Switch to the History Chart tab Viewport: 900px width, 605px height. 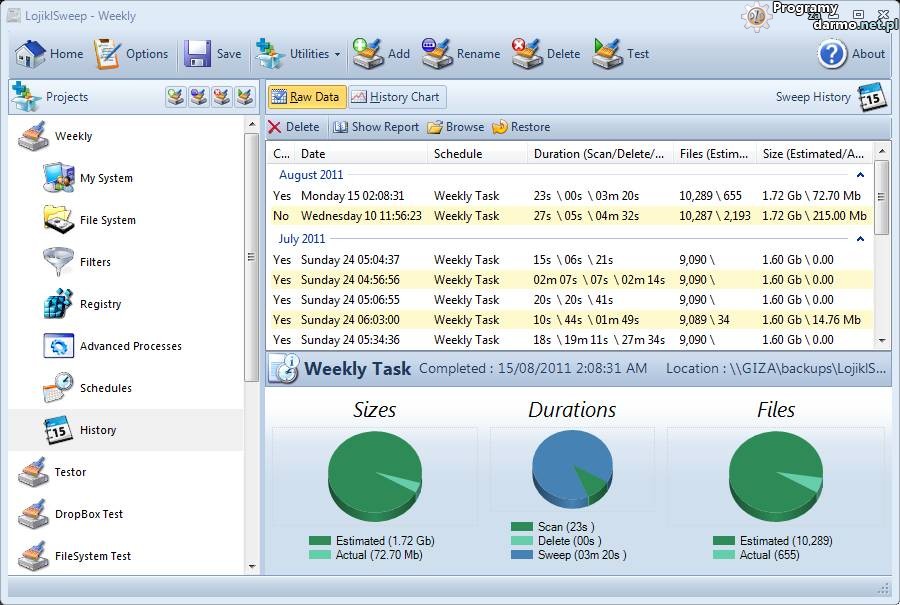coord(395,97)
